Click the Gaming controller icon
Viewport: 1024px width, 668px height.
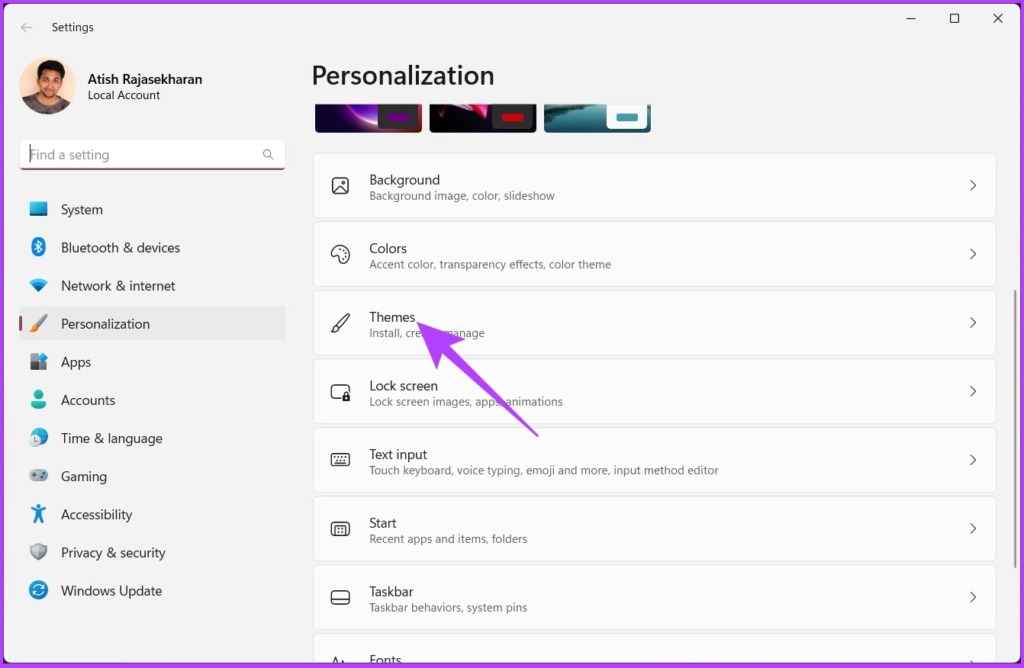(x=39, y=475)
